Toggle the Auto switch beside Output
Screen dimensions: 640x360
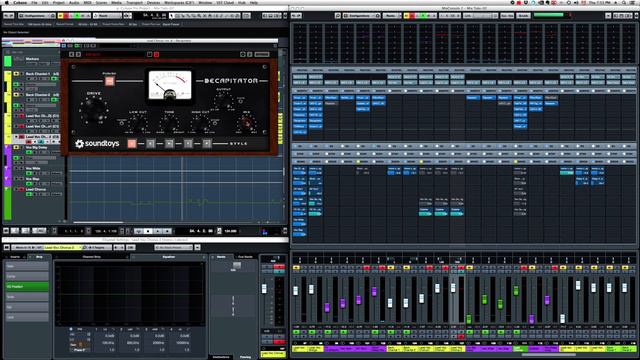coord(241,100)
